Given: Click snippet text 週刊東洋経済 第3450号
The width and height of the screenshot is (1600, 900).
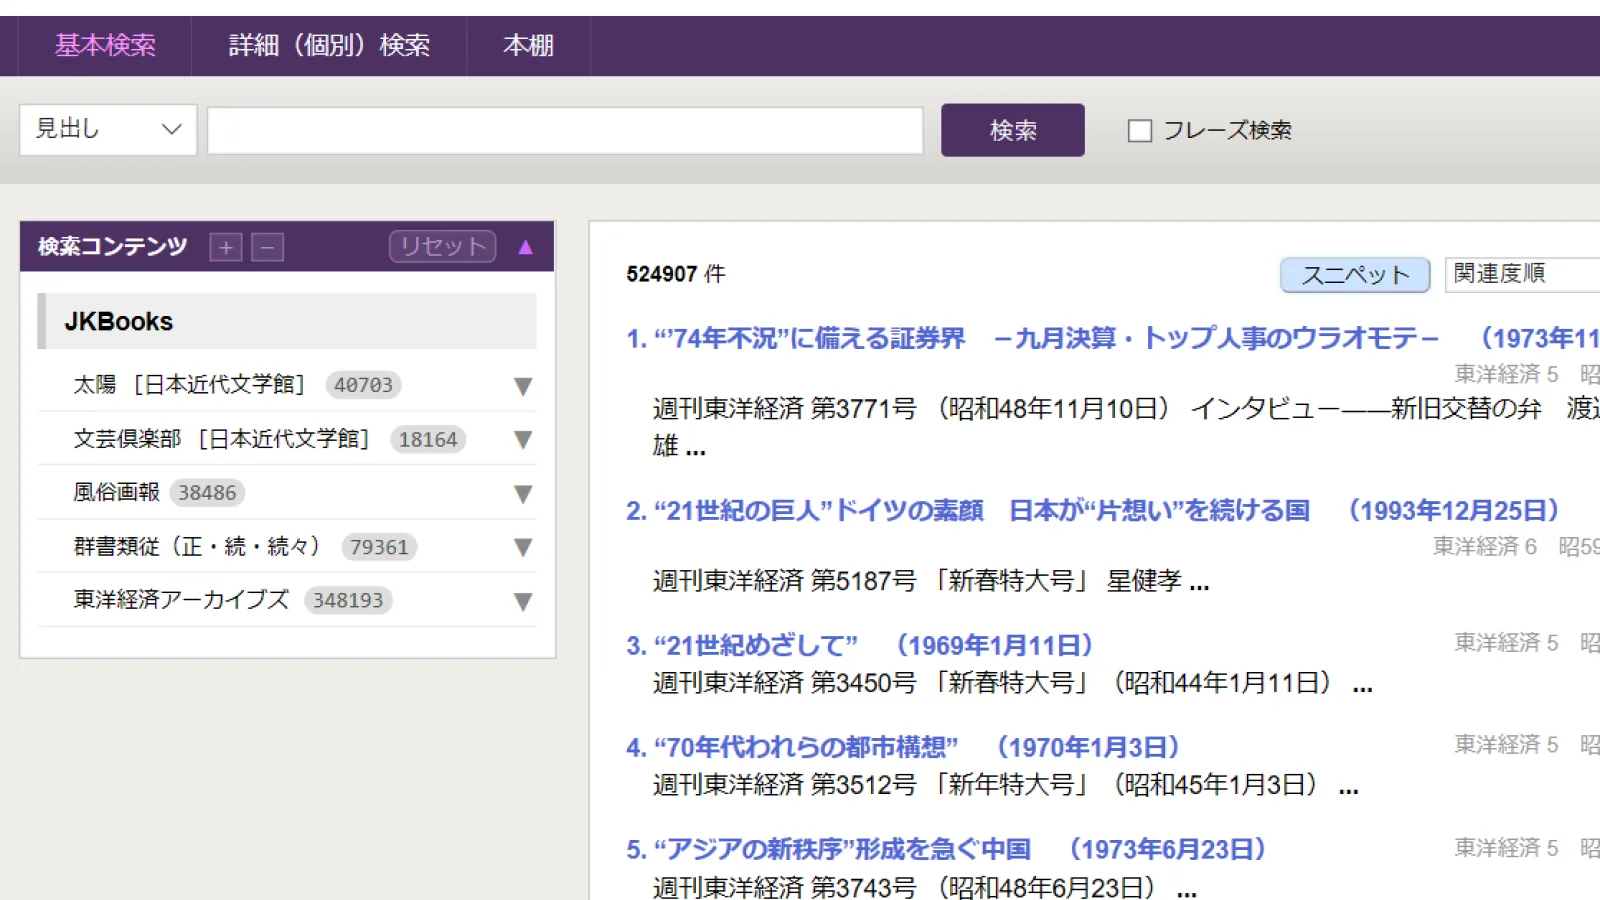Looking at the screenshot, I should pyautogui.click(x=785, y=682).
